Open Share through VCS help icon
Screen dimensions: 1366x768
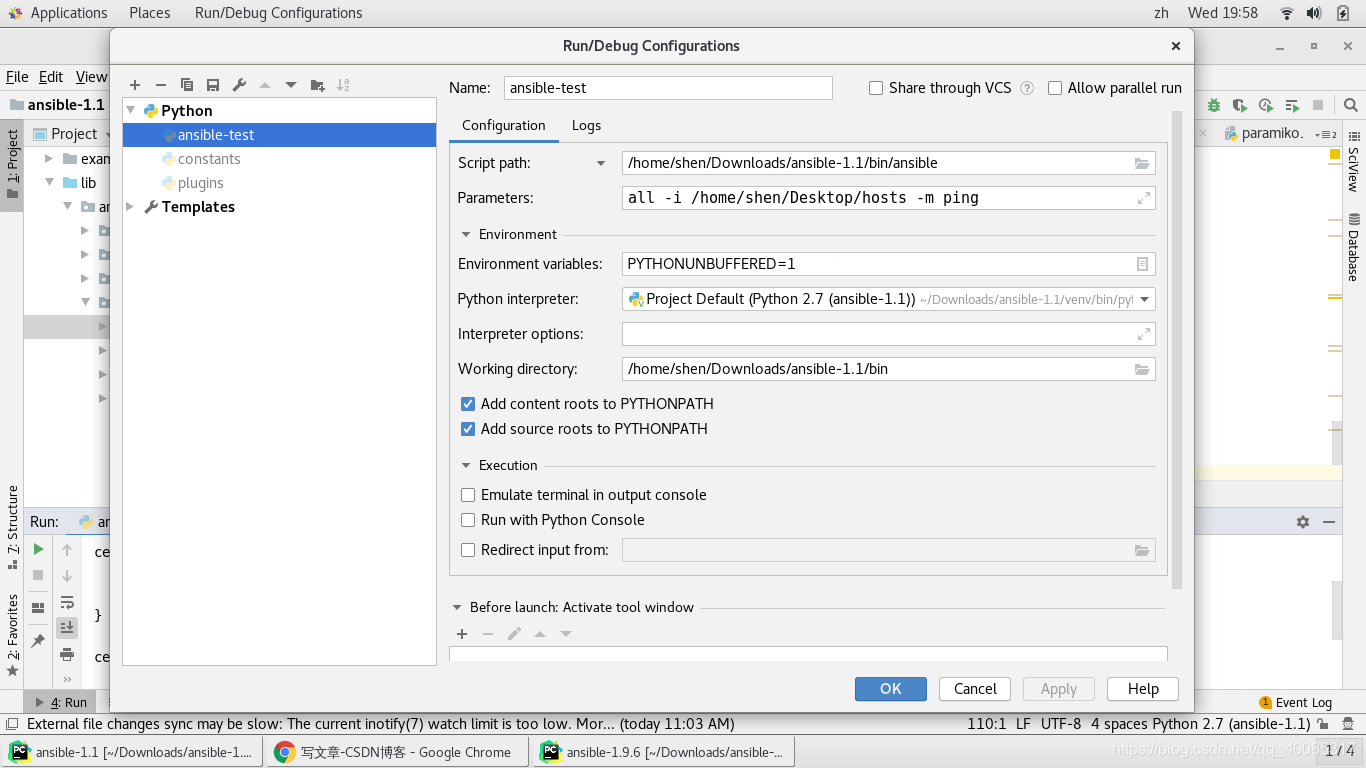[1027, 88]
